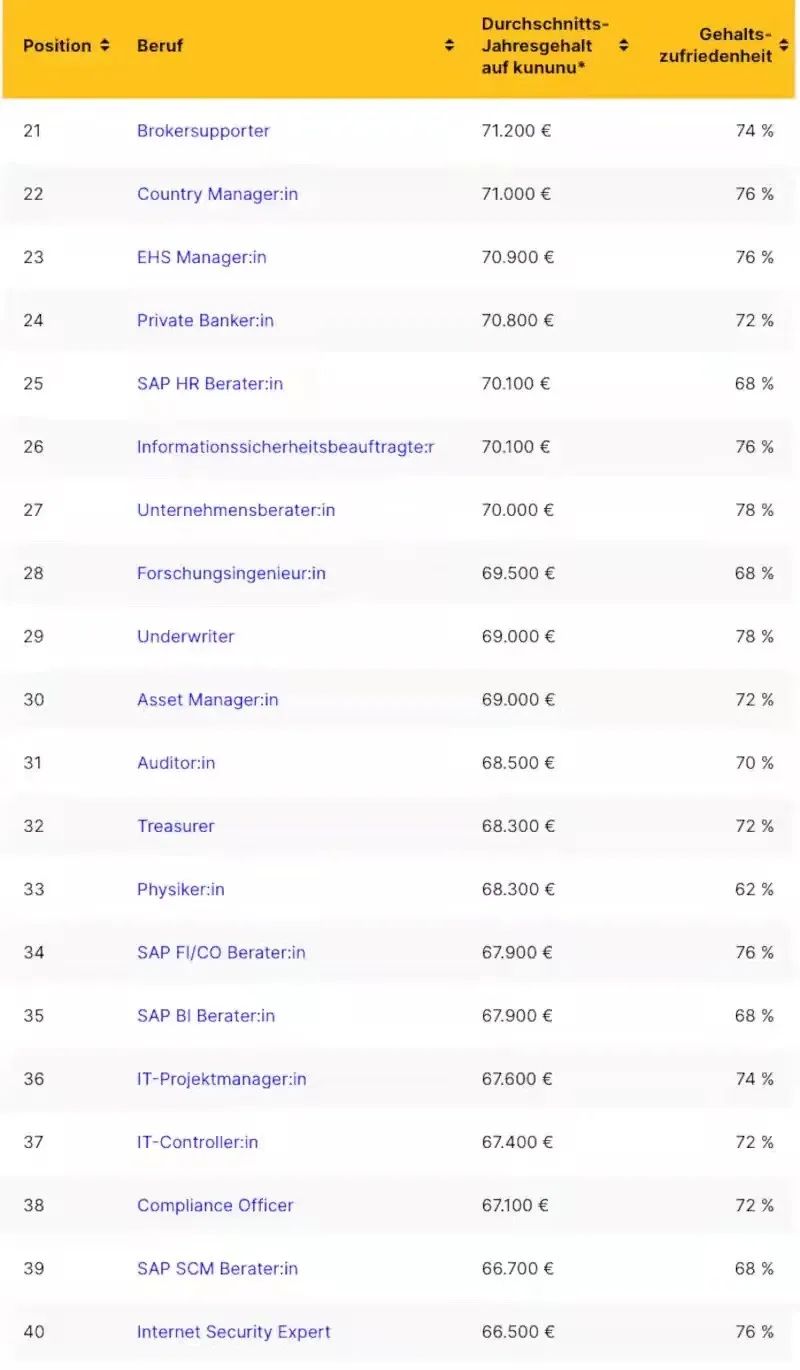The width and height of the screenshot is (800, 1370).
Task: Click the Private Banker:in link
Action: (x=205, y=320)
